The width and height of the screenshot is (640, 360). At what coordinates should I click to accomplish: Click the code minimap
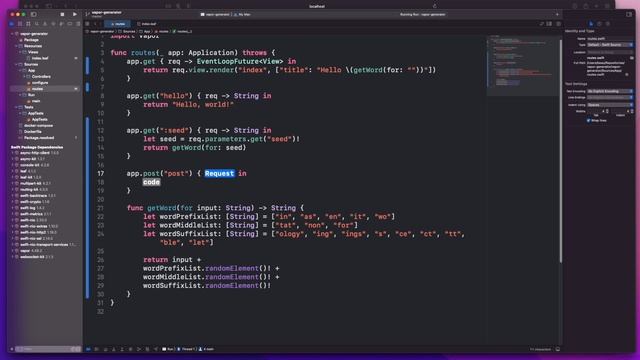pyautogui.click(x=523, y=65)
